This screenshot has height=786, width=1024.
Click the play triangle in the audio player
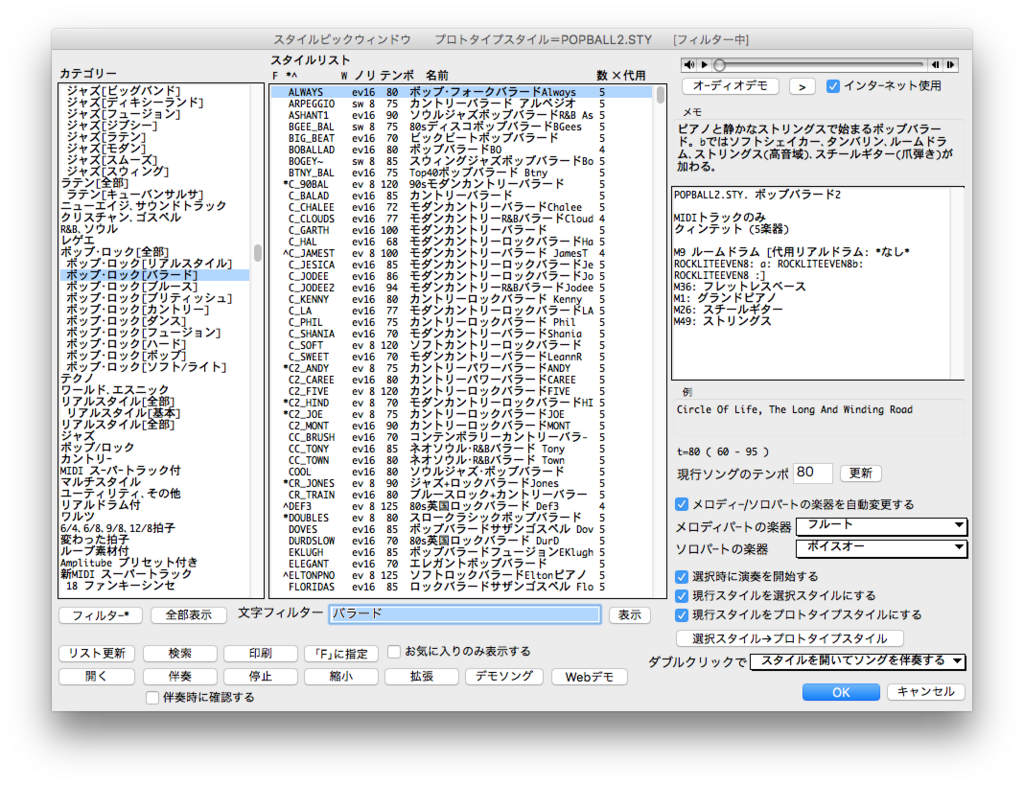(x=704, y=65)
